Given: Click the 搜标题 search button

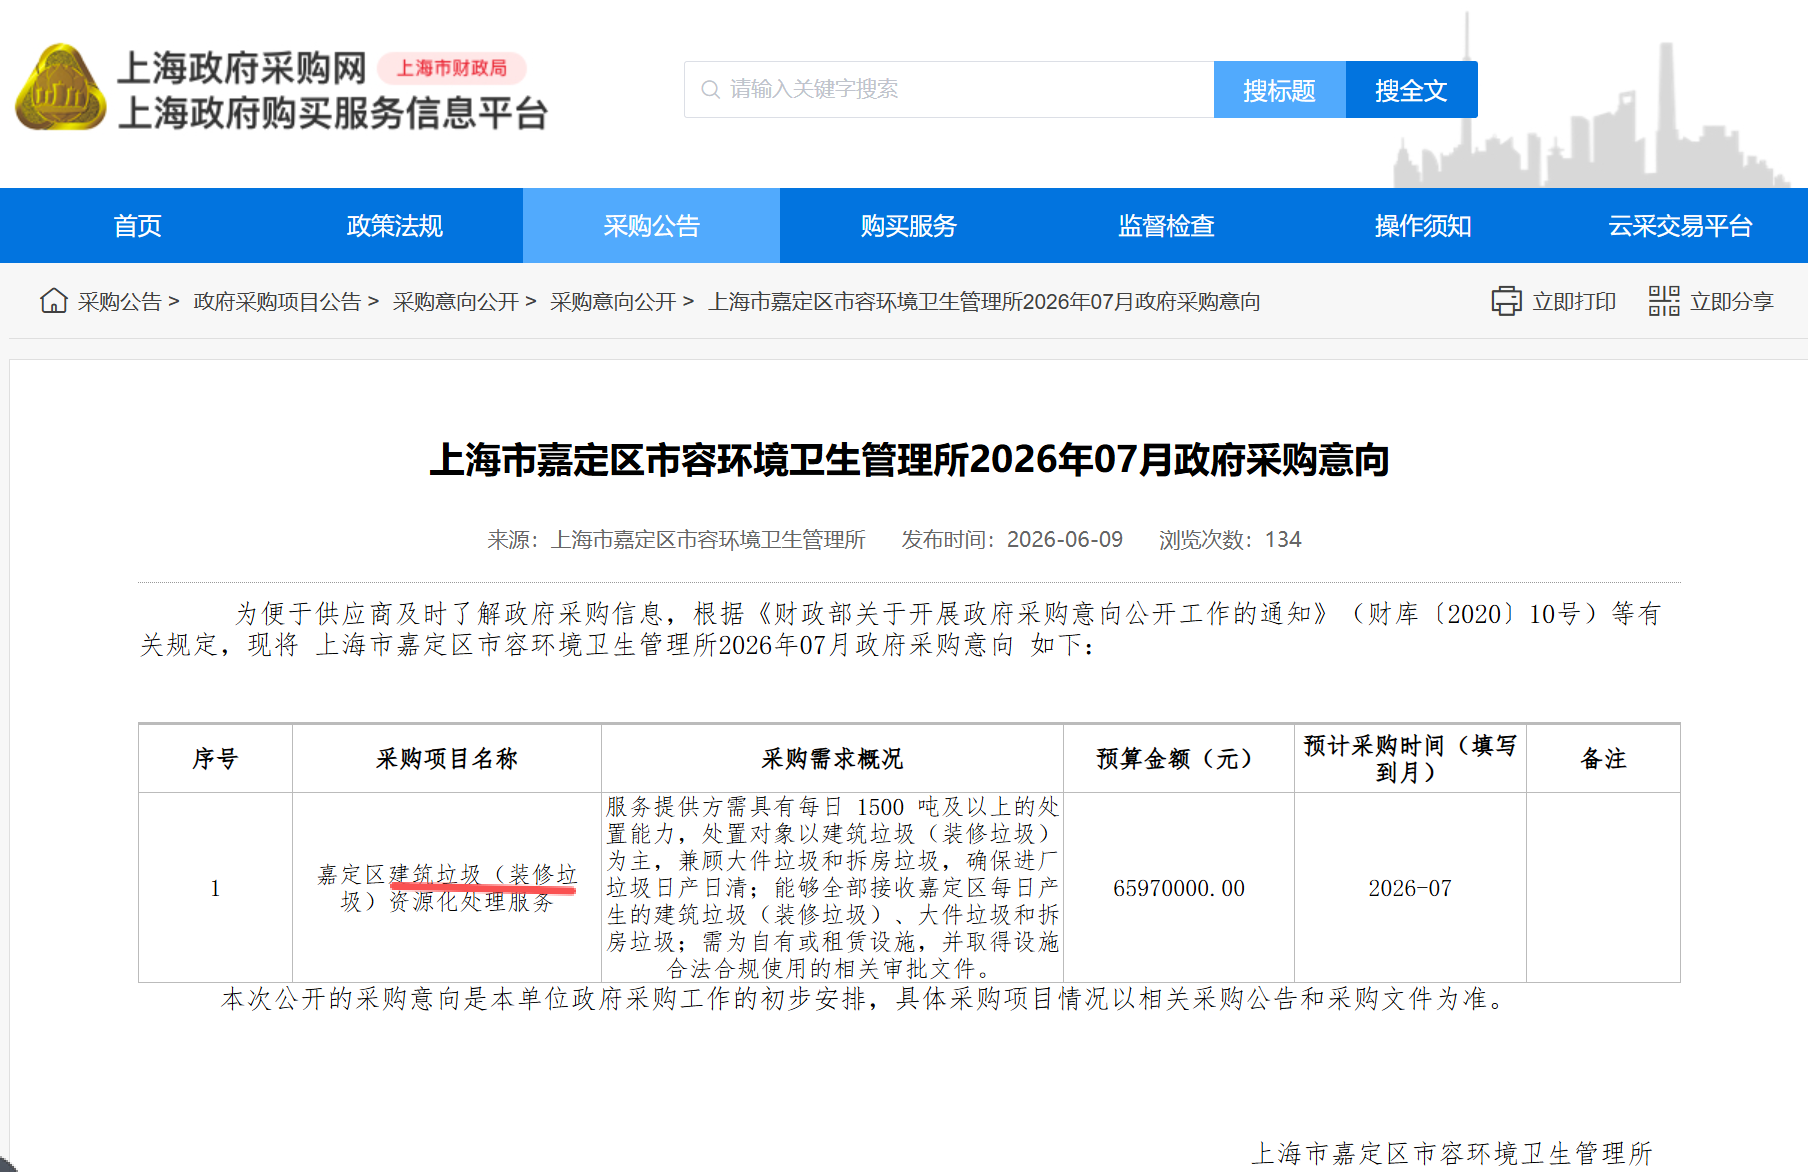Looking at the screenshot, I should [1280, 90].
